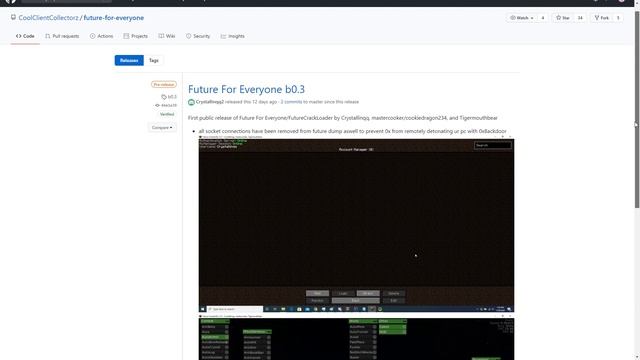Go to the Projects tab
Viewport: 640px width, 360px height.
(136, 36)
